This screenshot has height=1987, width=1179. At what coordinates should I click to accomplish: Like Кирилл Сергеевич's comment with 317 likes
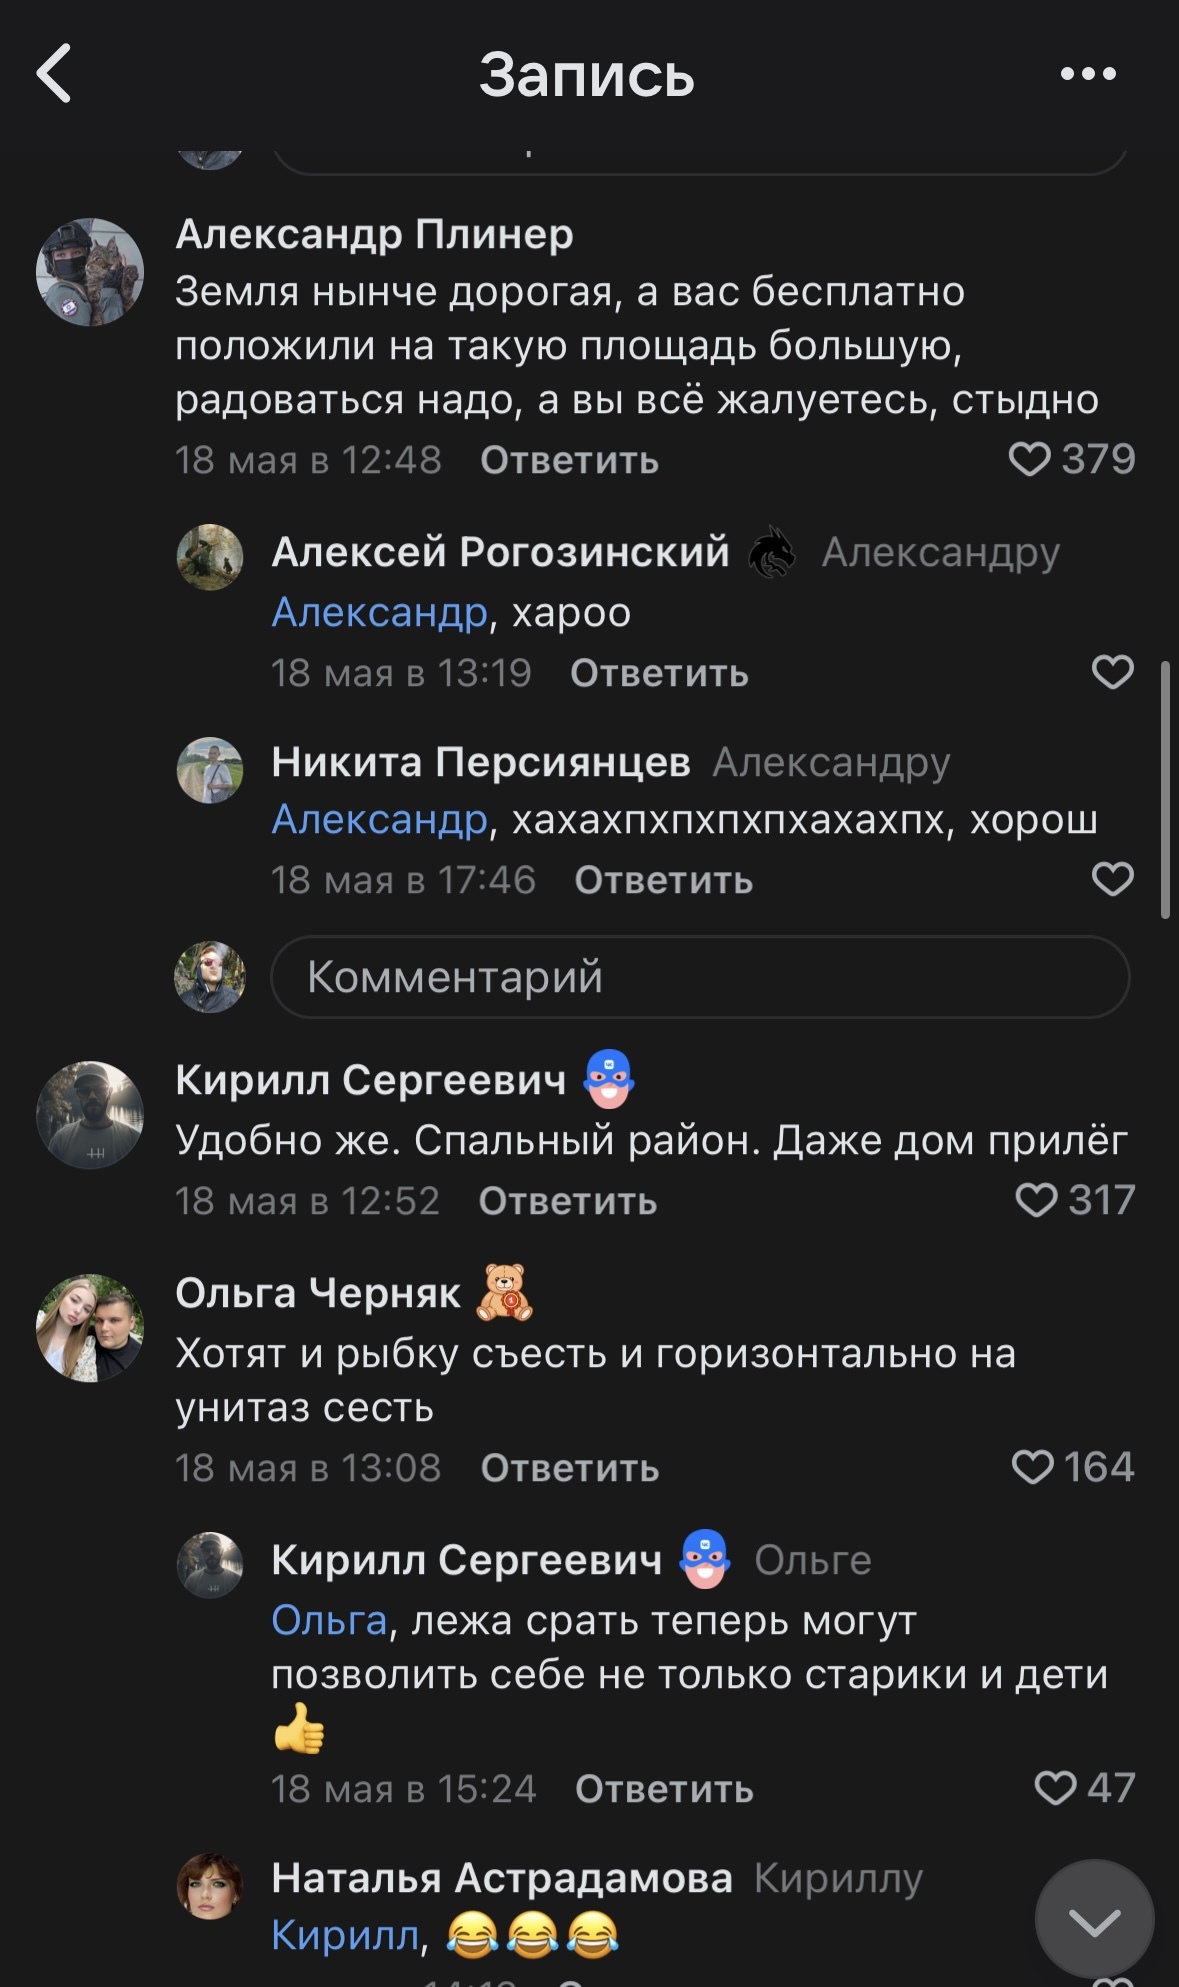click(1036, 1200)
